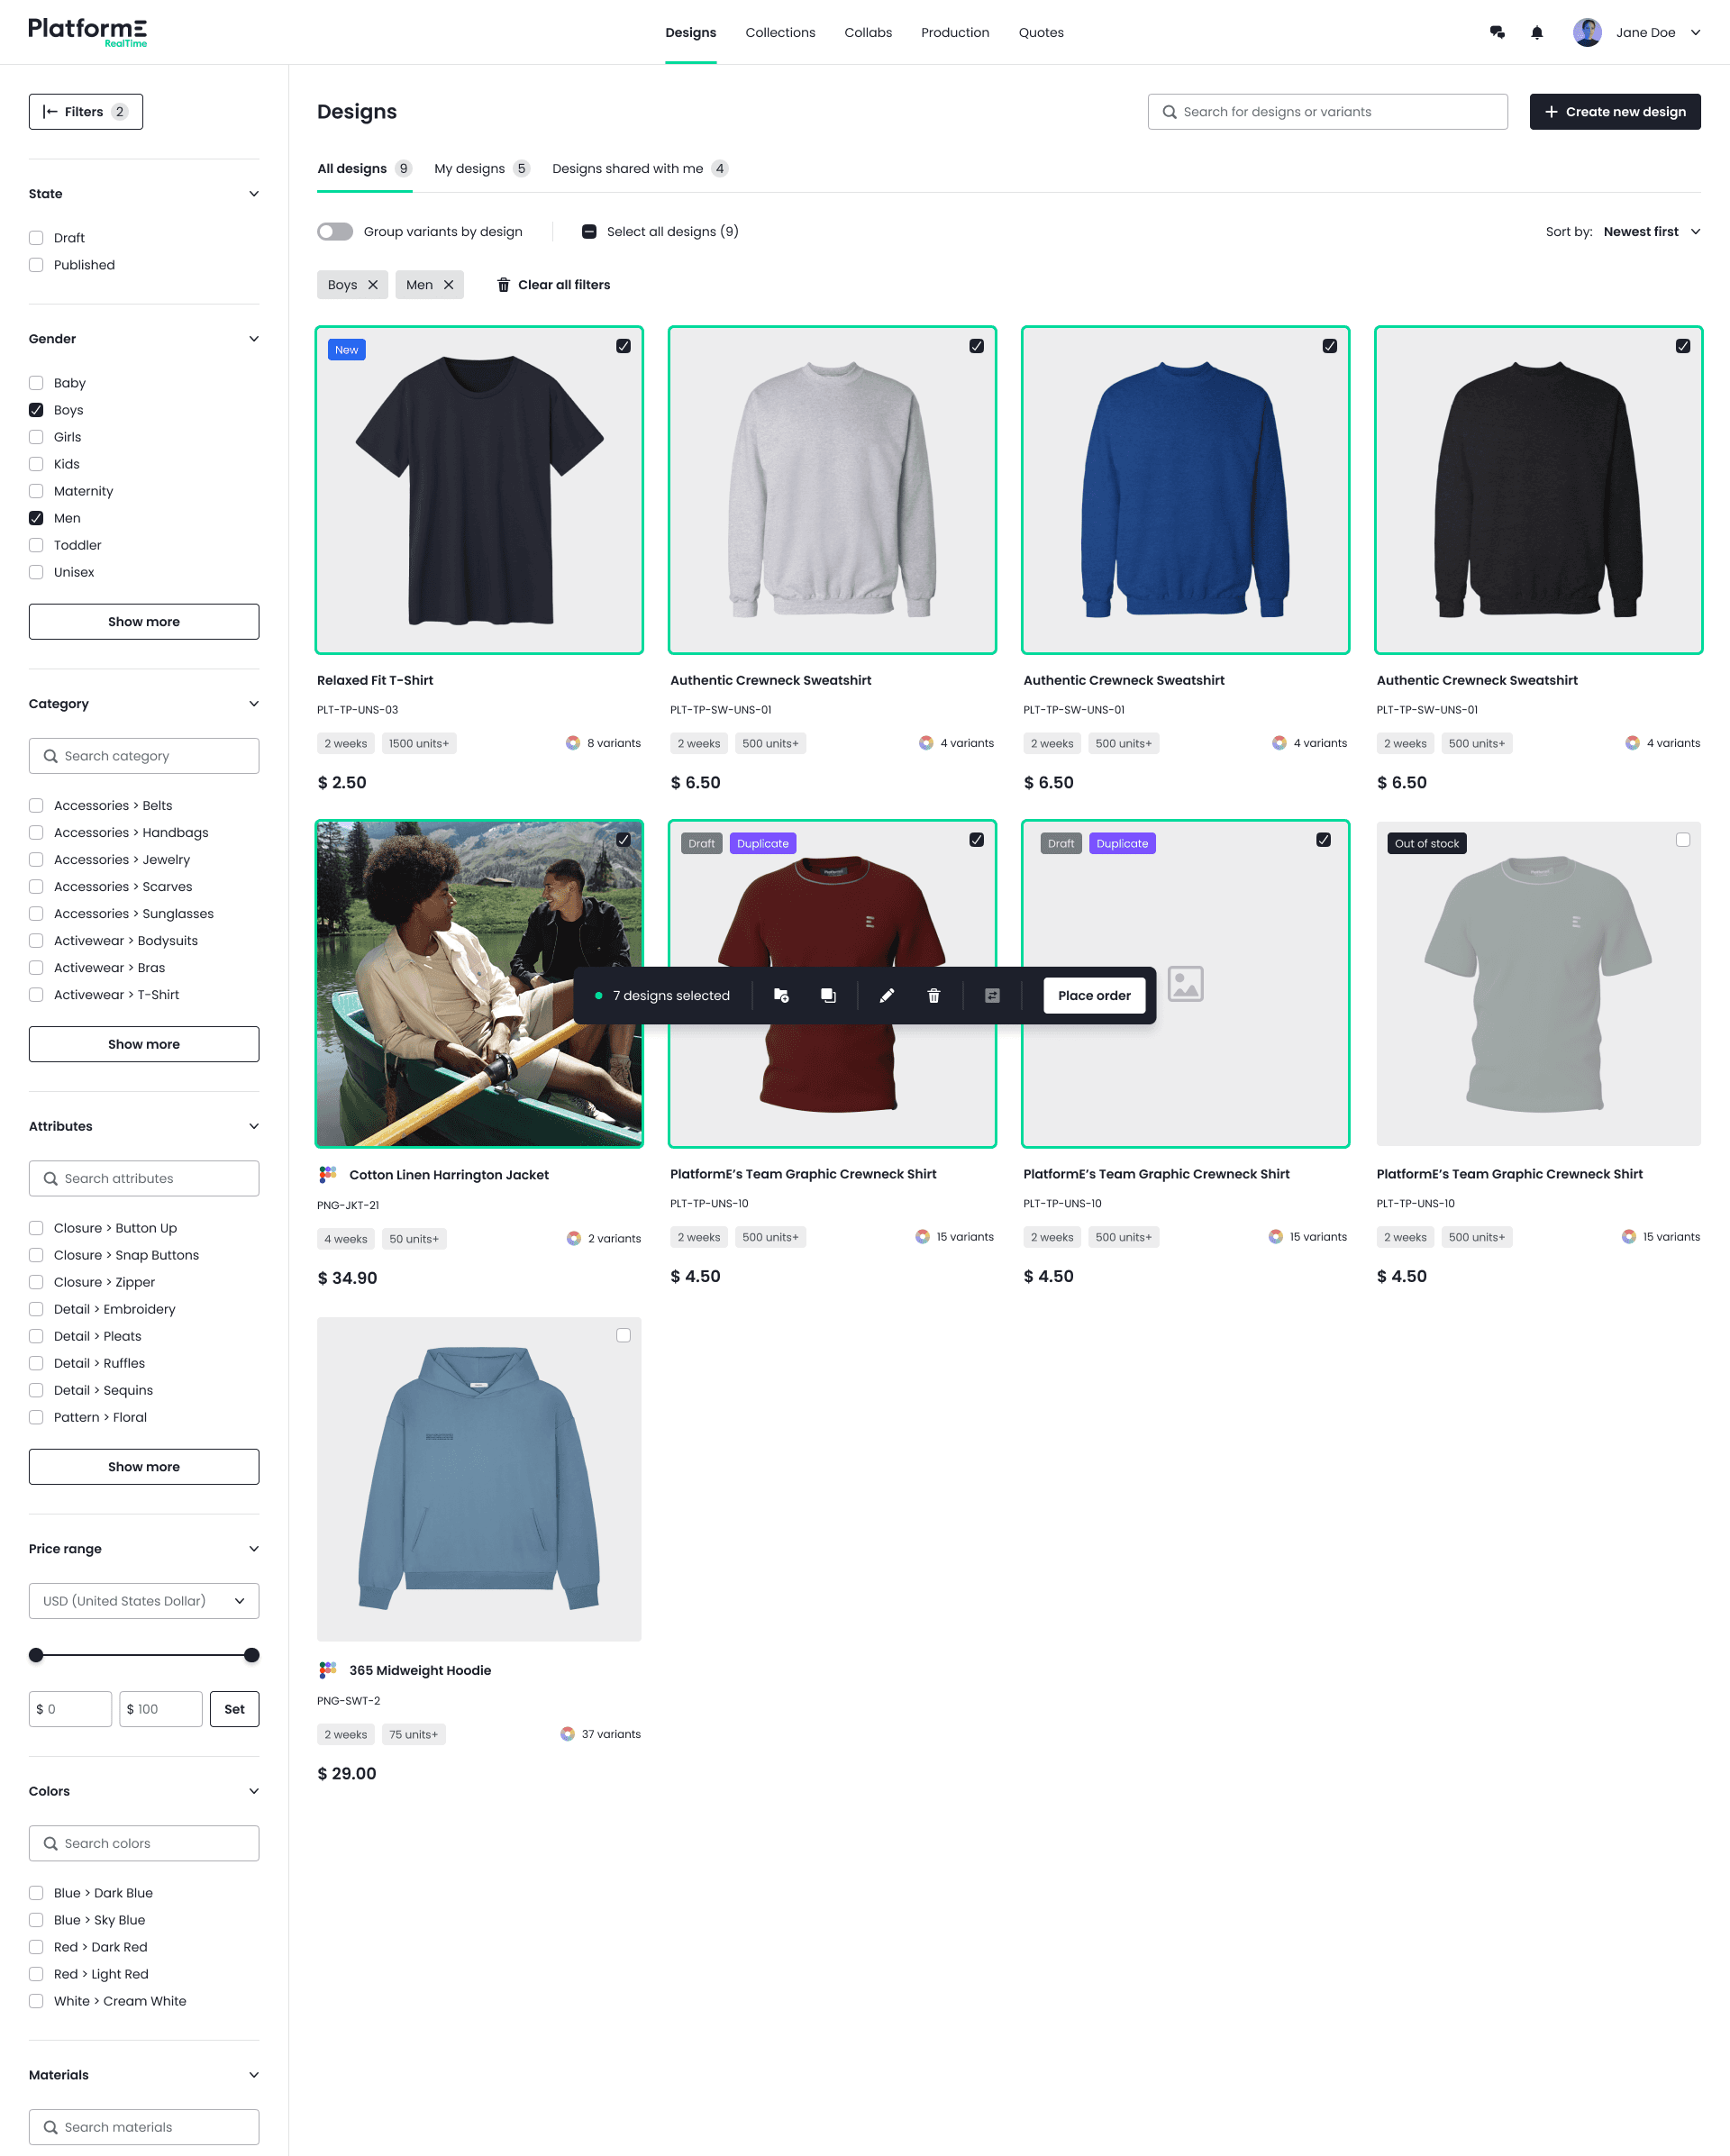Click the swap icon in selection bar
The width and height of the screenshot is (1730, 2156).
coord(992,995)
